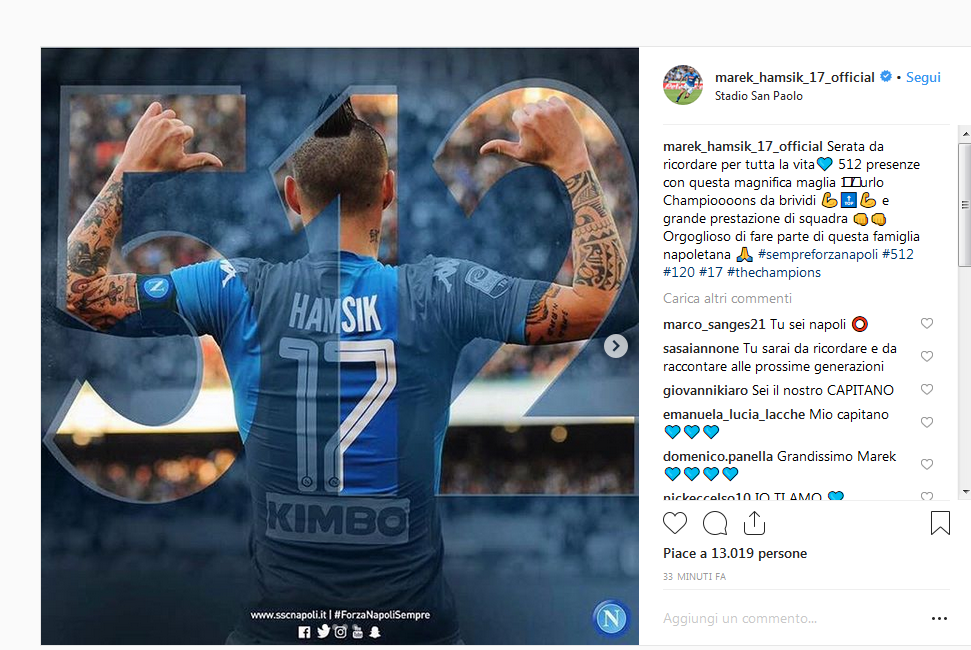Open the Stadio San Paolo location link
Screen dimensions: 971x650
759,96
